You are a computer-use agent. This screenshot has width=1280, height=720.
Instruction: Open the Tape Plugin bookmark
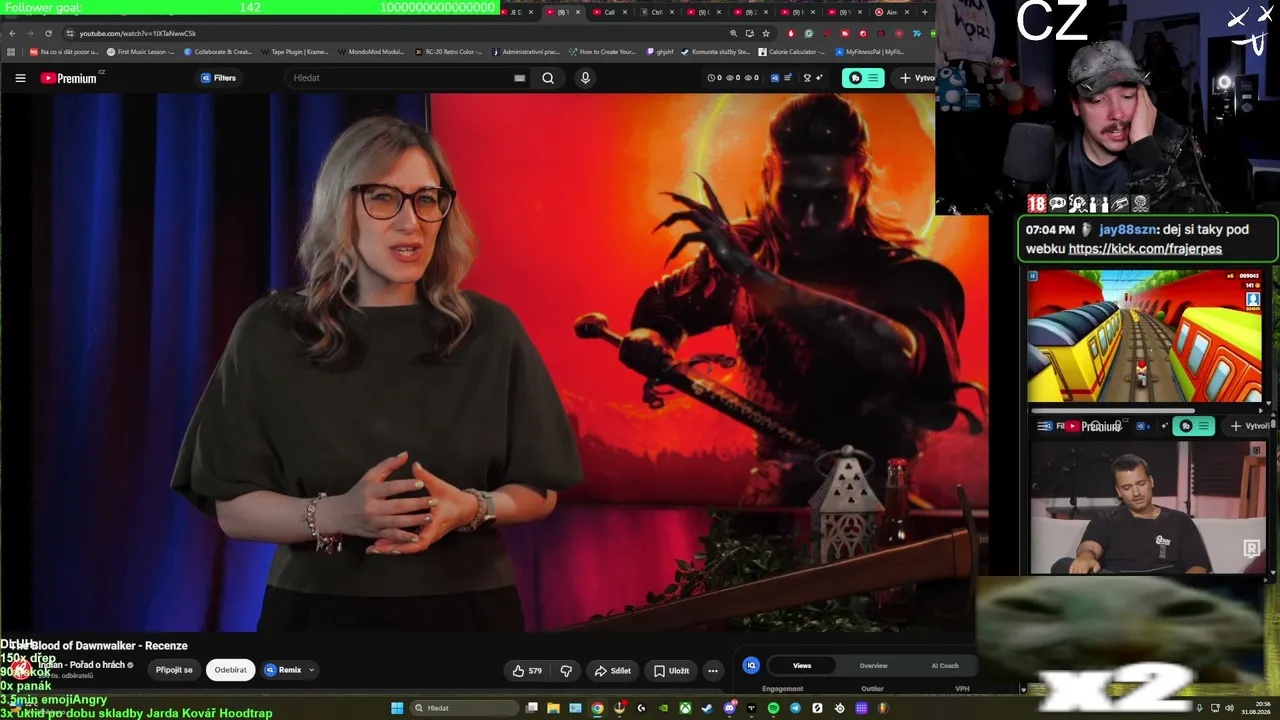click(295, 52)
